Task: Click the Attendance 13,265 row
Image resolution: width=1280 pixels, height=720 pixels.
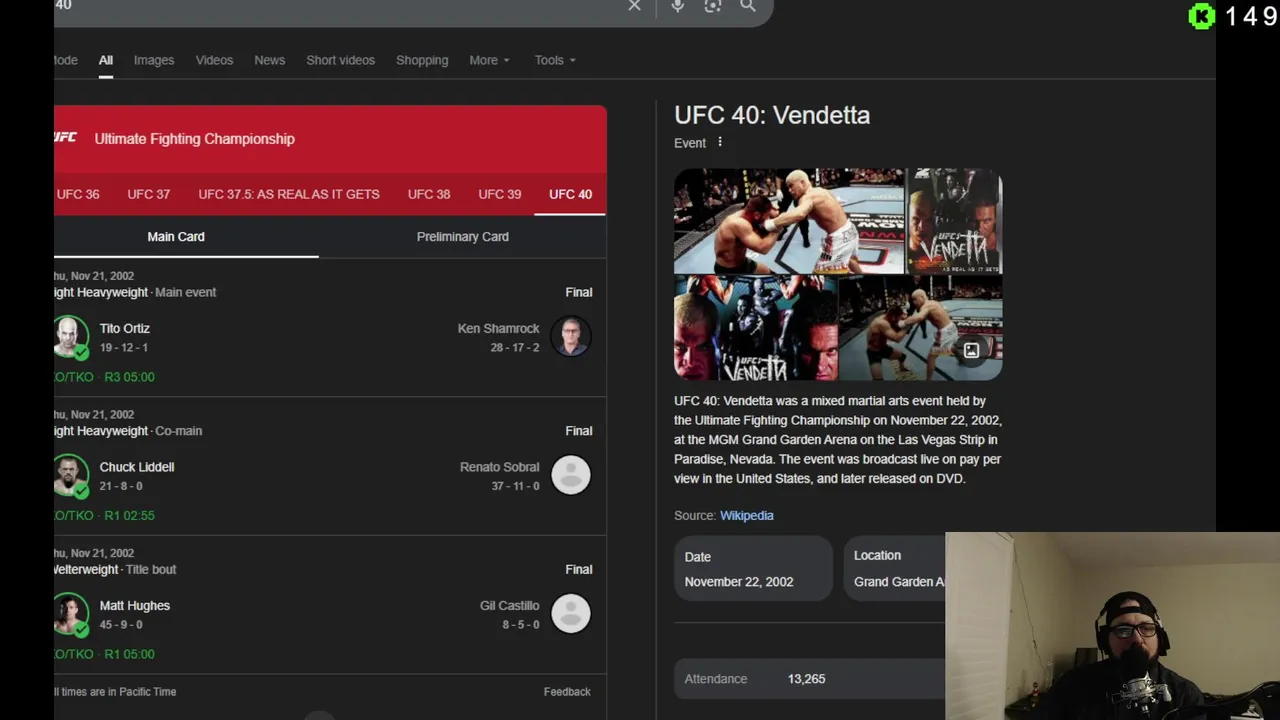Action: (x=809, y=678)
